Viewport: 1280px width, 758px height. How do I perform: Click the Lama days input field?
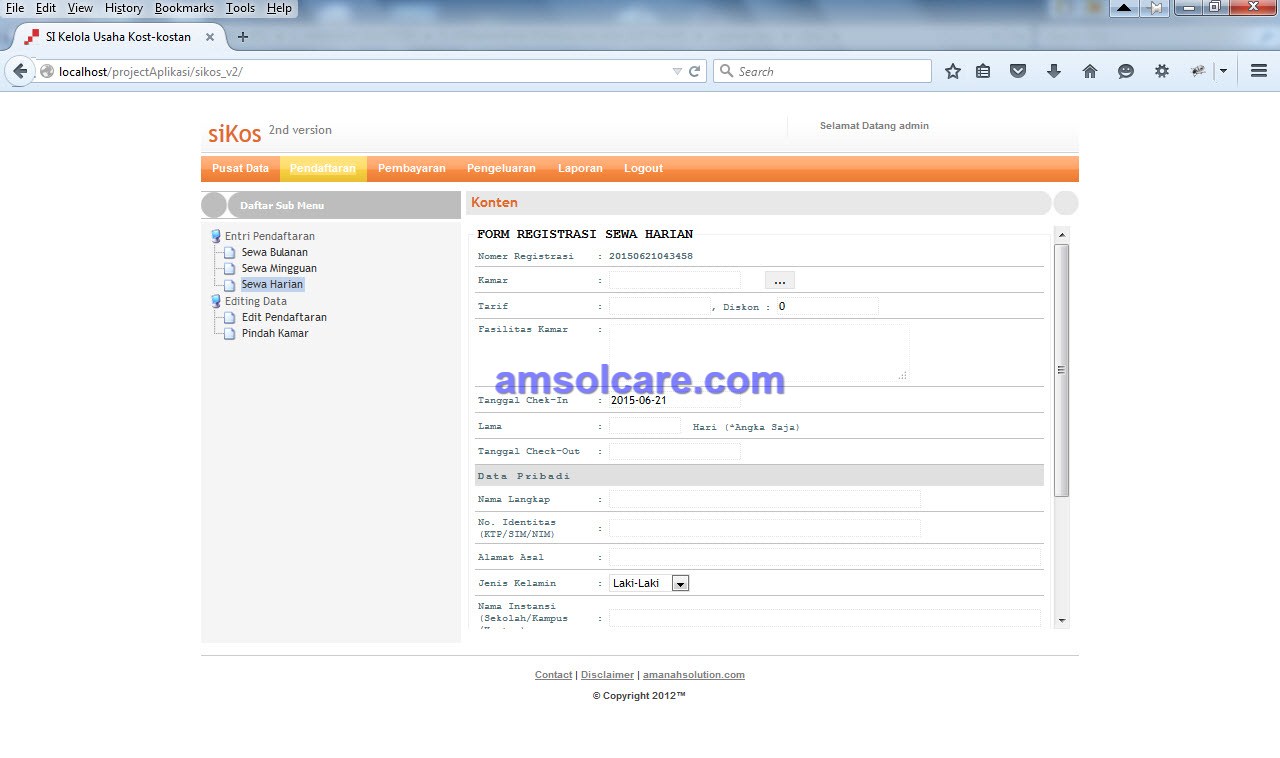tap(644, 426)
